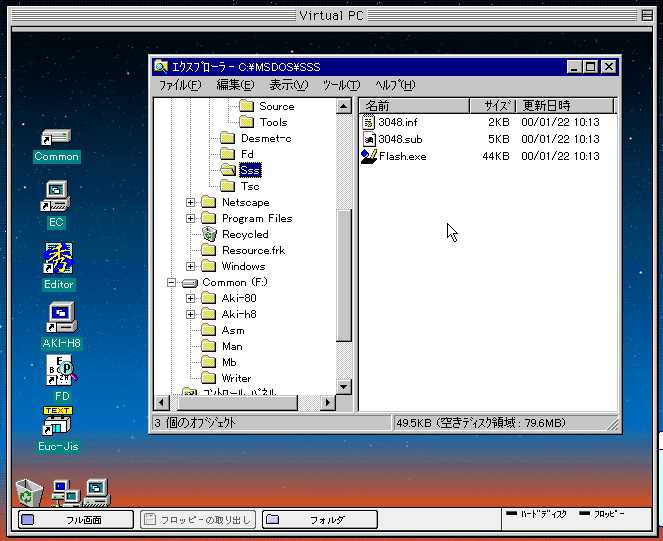Click the Asm folder icon
This screenshot has height=541, width=663.
pos(208,330)
